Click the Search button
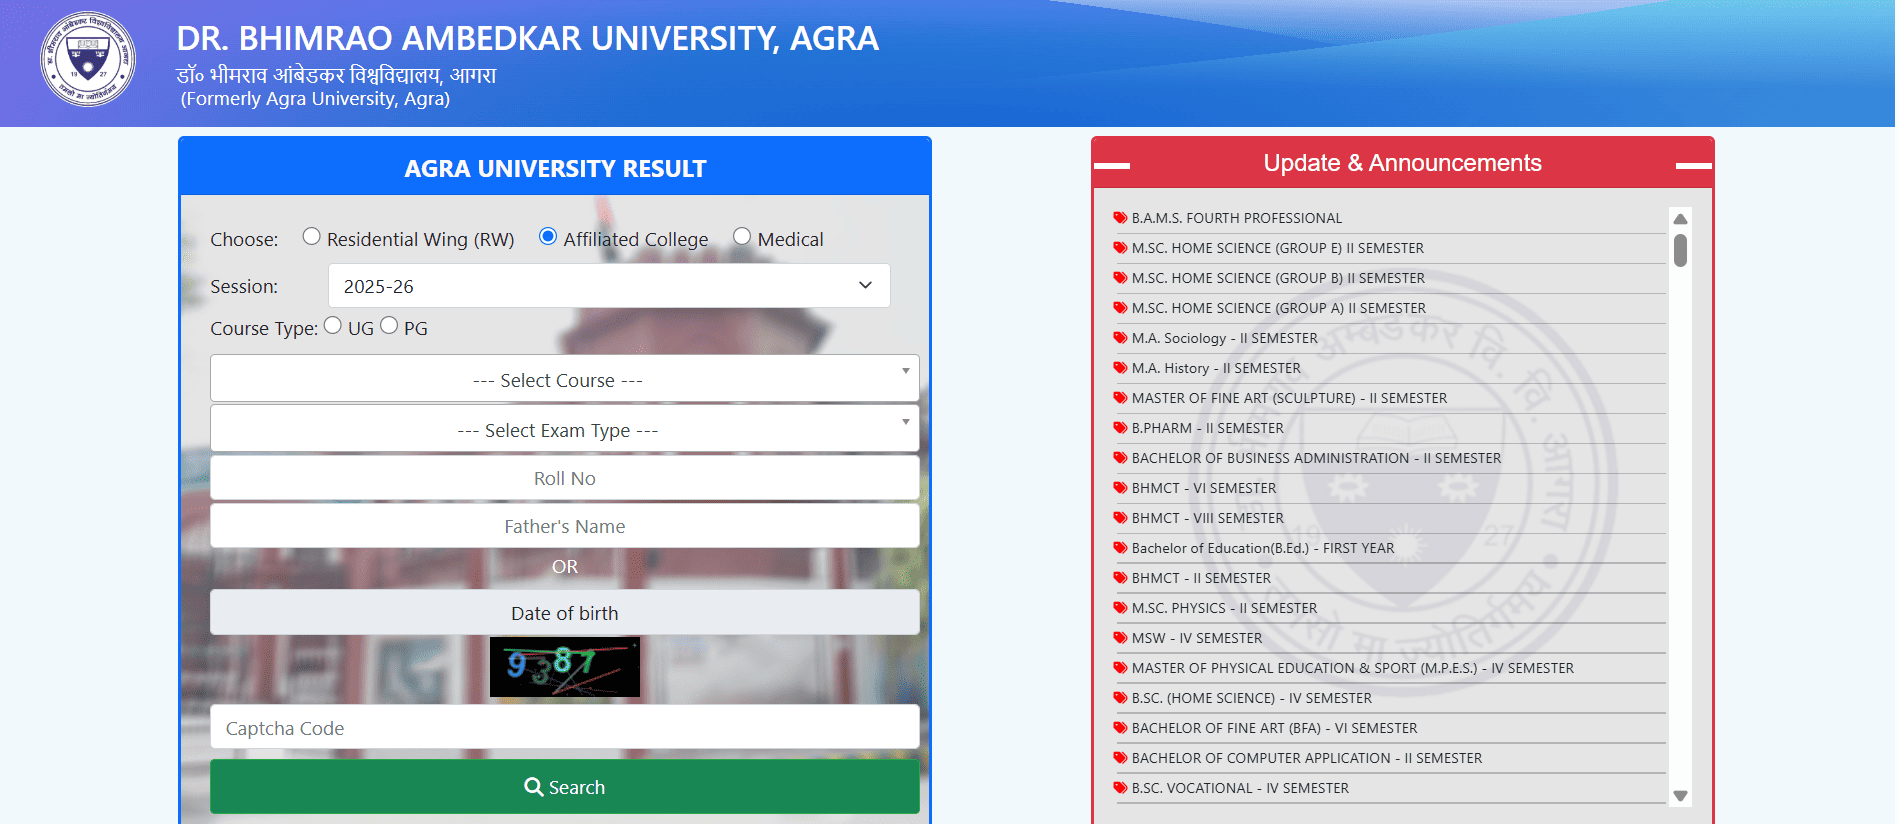The width and height of the screenshot is (1899, 824). 565,787
